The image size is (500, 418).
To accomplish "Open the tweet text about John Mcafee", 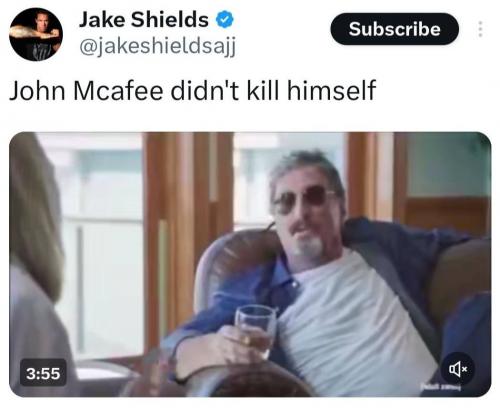I will click(193, 90).
